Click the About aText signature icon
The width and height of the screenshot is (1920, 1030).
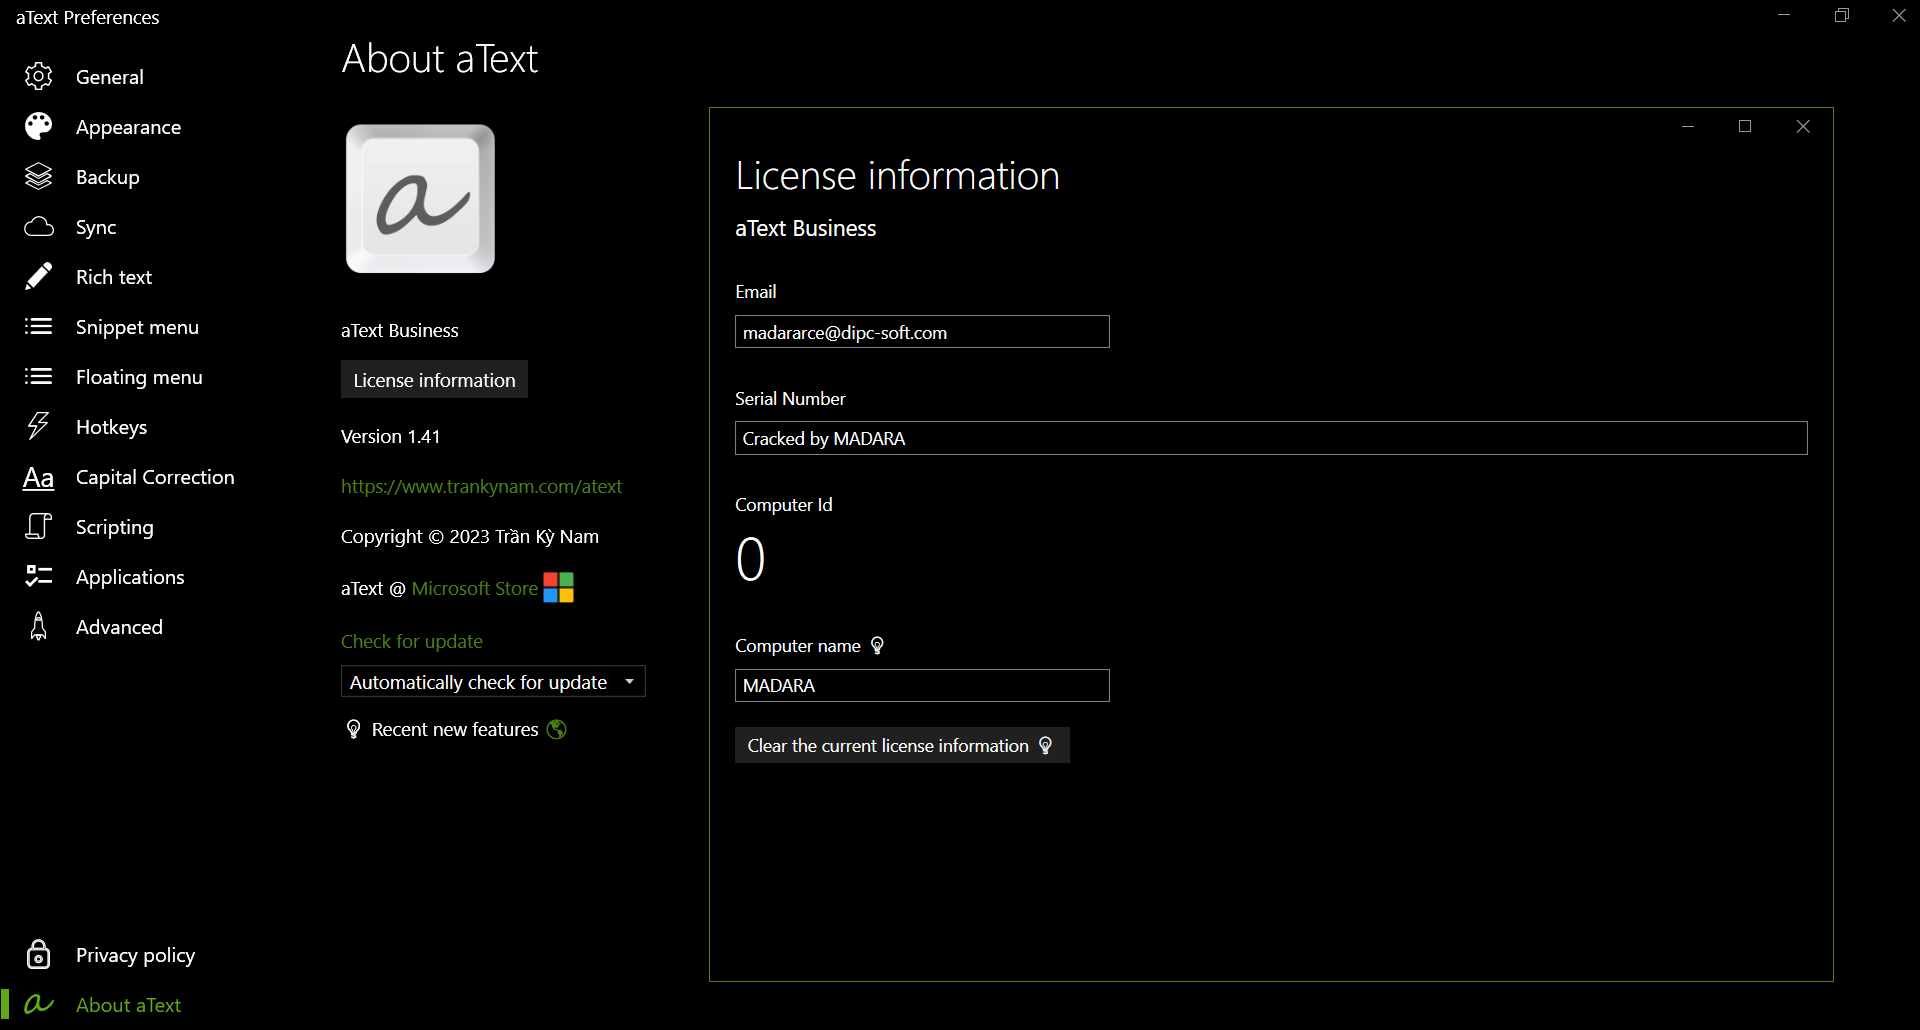click(x=38, y=1004)
